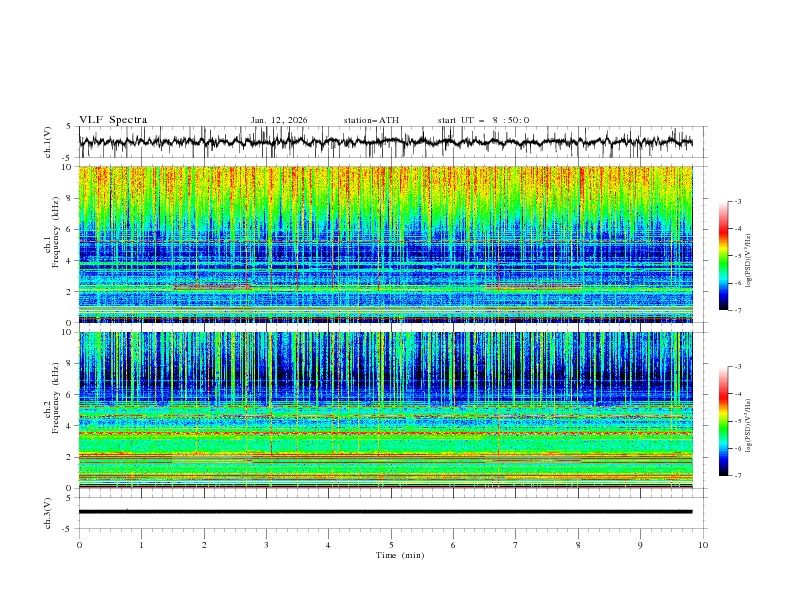
Task: Click time axis tick label "0"
Action: pos(79,545)
